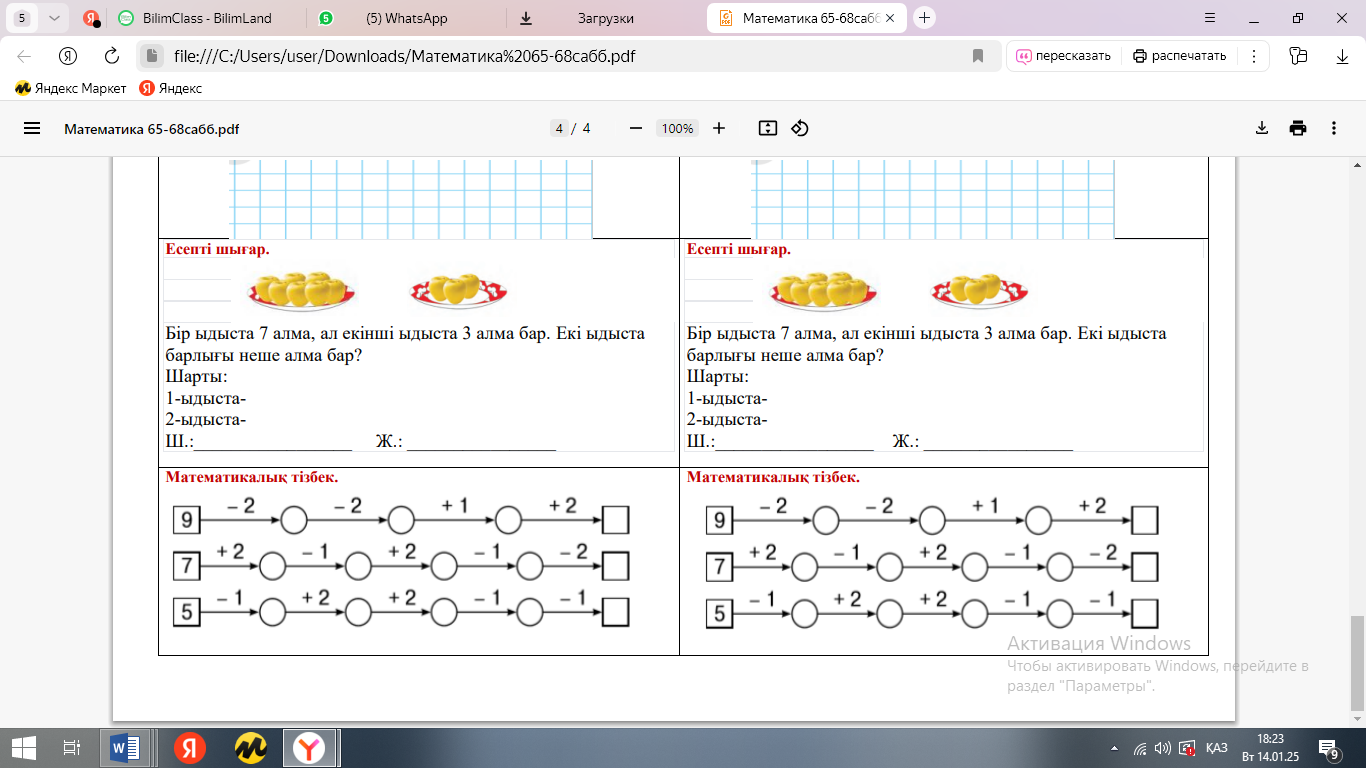1366x768 pixels.
Task: Open more actions in PDF toolbar
Action: (x=1334, y=128)
